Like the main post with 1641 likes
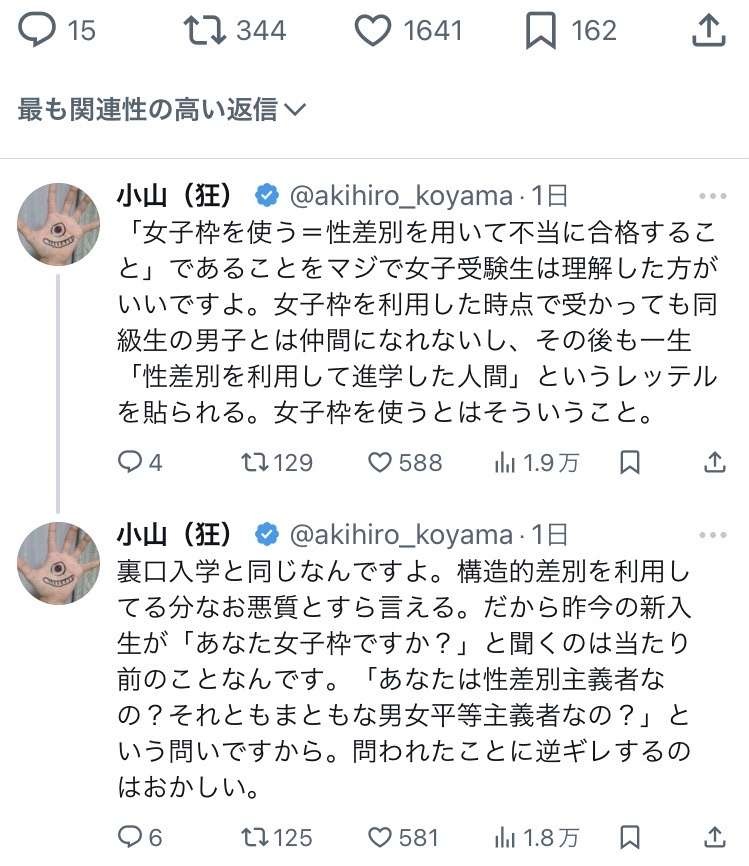749x866 pixels. pyautogui.click(x=374, y=31)
